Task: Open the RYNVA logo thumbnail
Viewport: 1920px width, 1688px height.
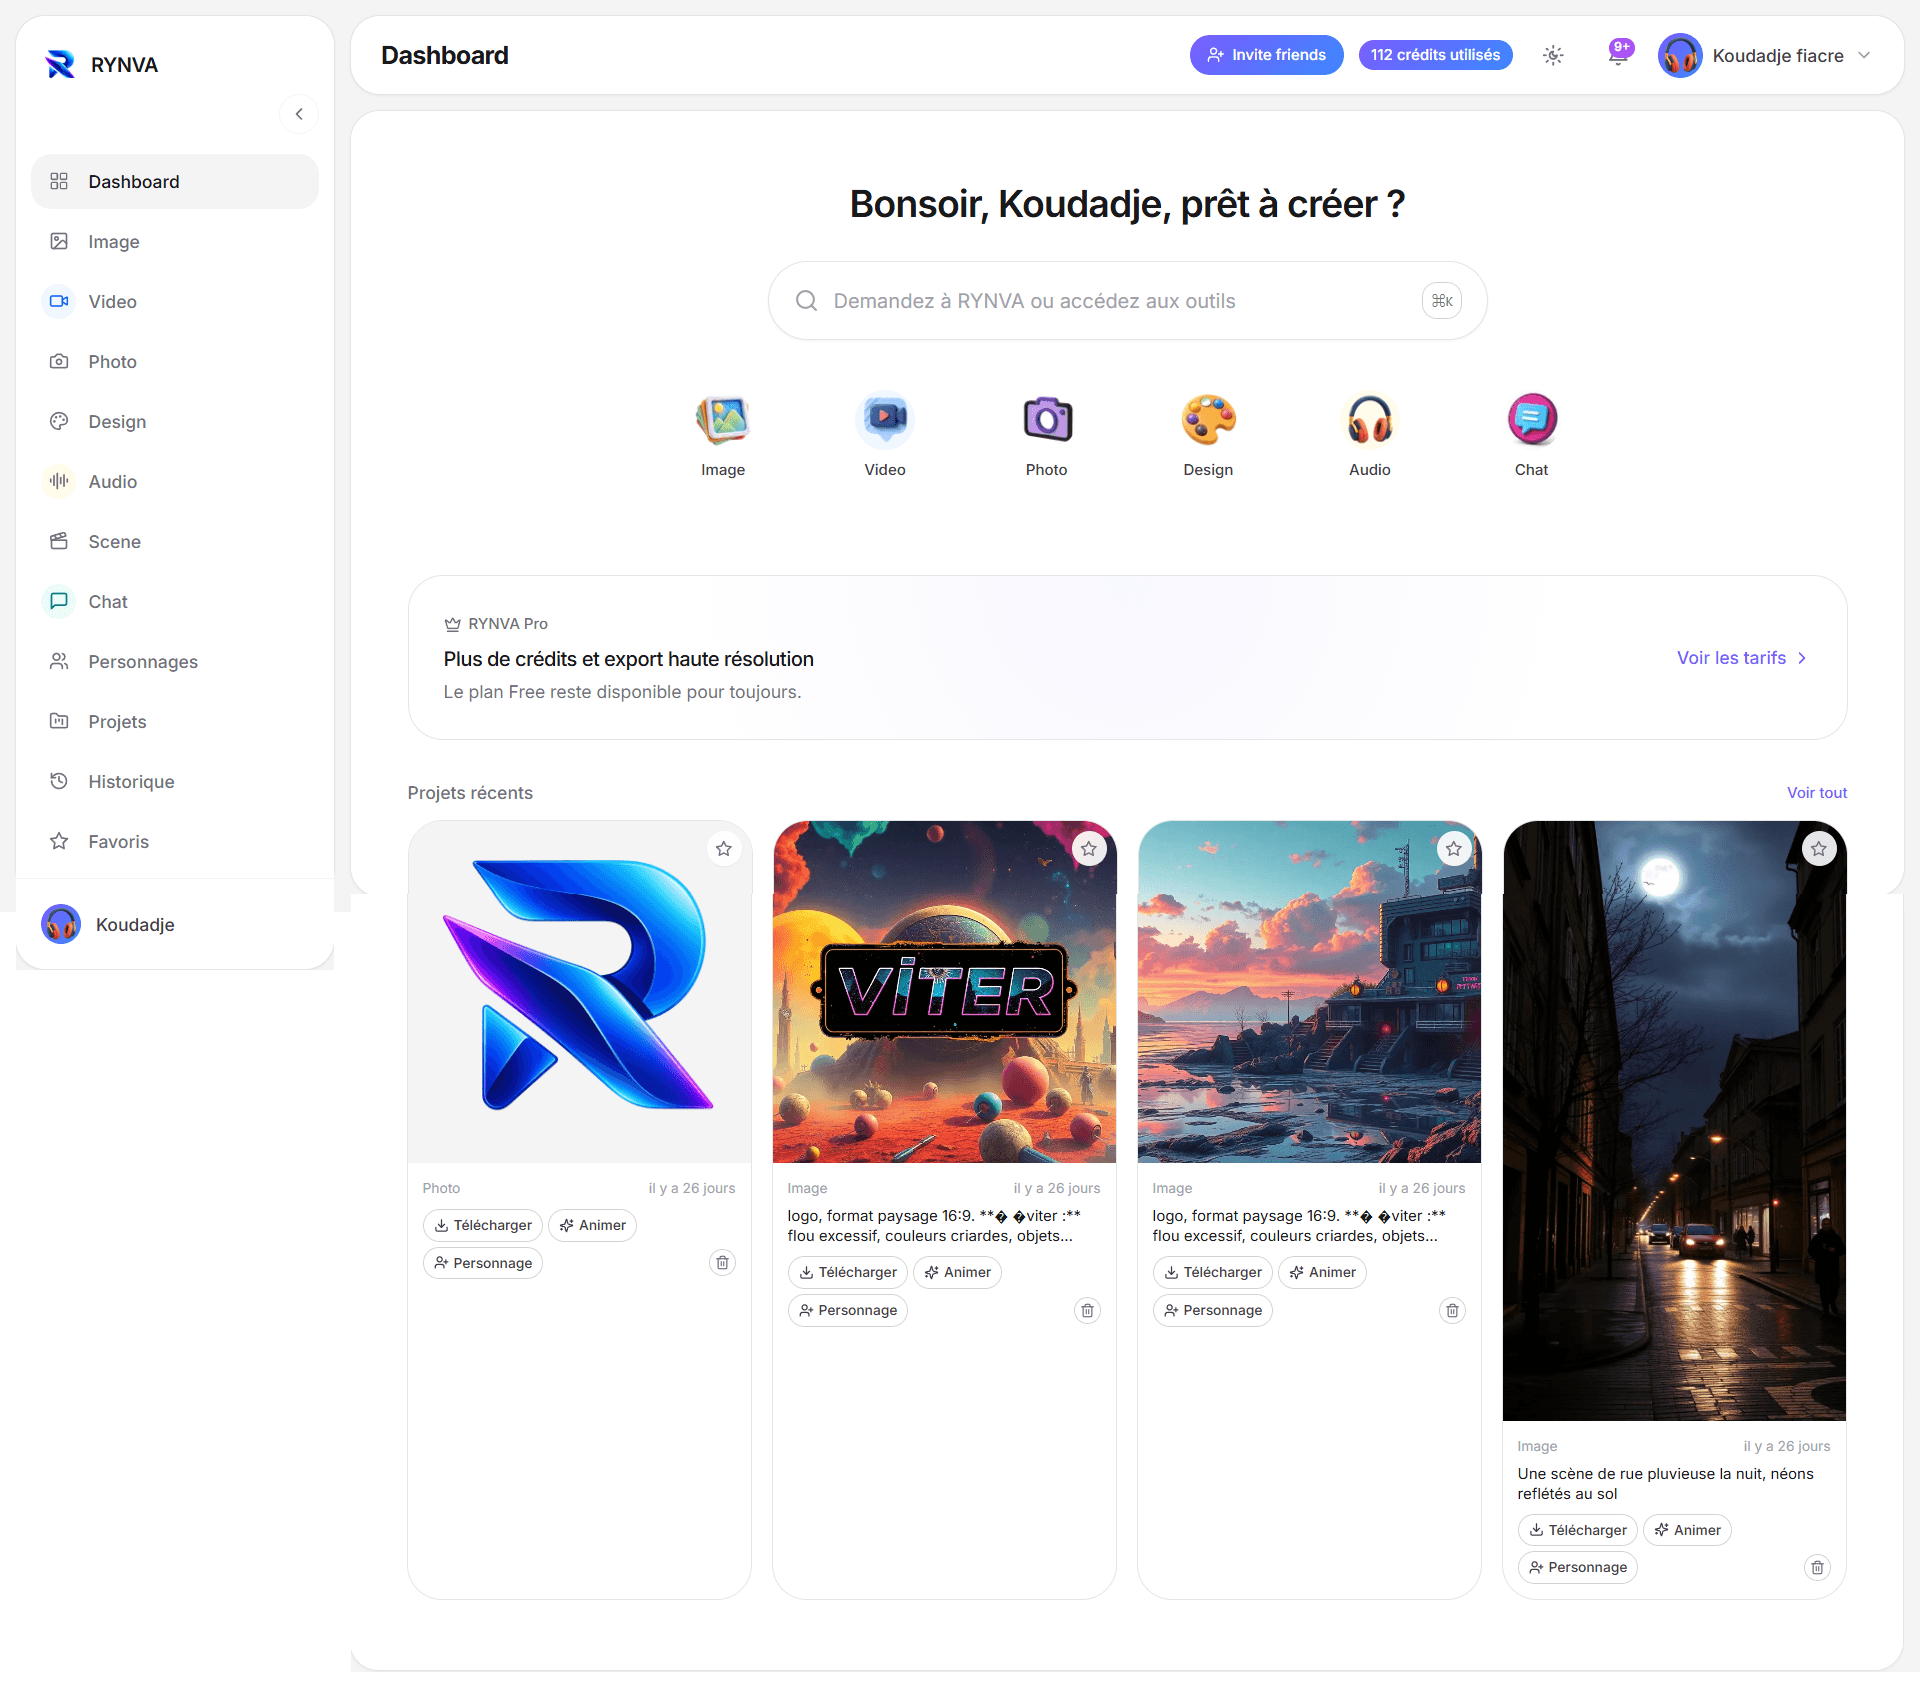Action: tap(580, 992)
